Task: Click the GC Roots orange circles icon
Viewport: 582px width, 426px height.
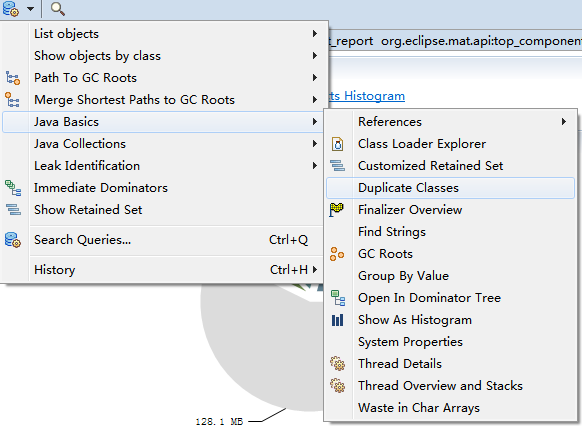Action: [x=337, y=254]
